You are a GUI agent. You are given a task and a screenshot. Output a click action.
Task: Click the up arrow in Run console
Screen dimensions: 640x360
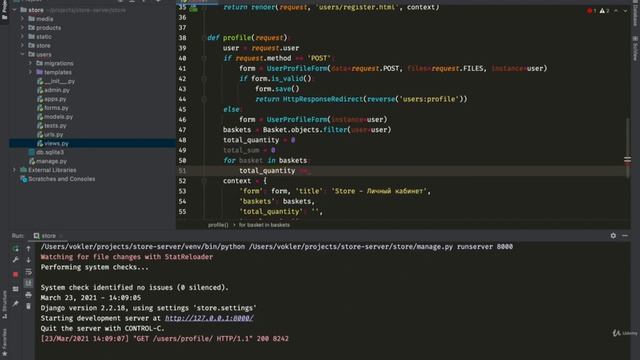click(29, 249)
